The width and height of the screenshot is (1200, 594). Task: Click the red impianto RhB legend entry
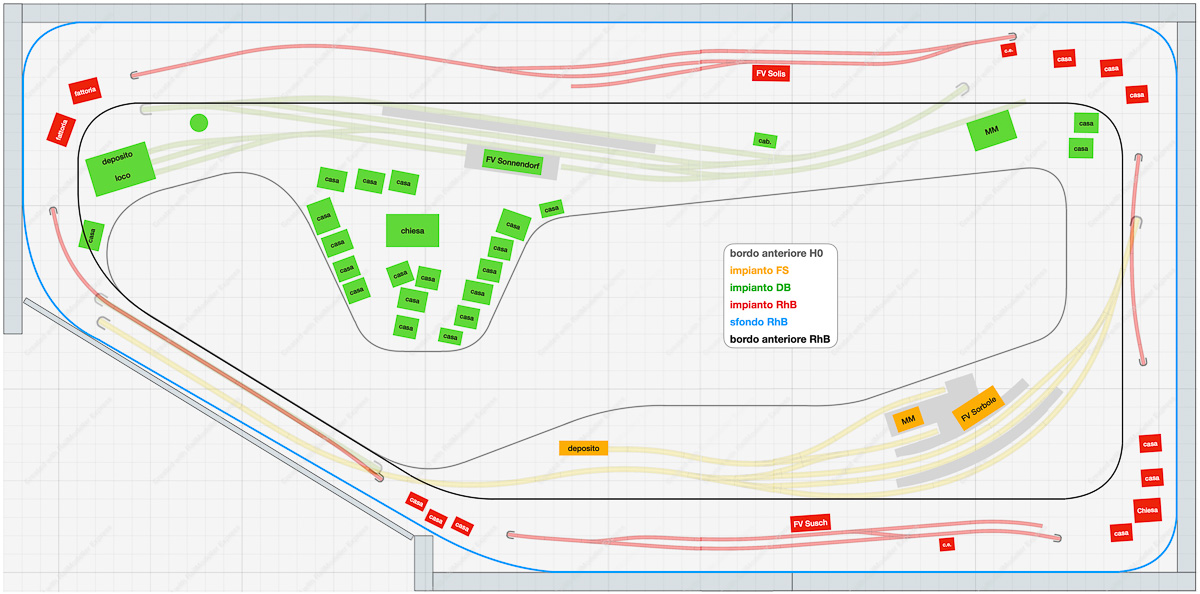tap(763, 305)
